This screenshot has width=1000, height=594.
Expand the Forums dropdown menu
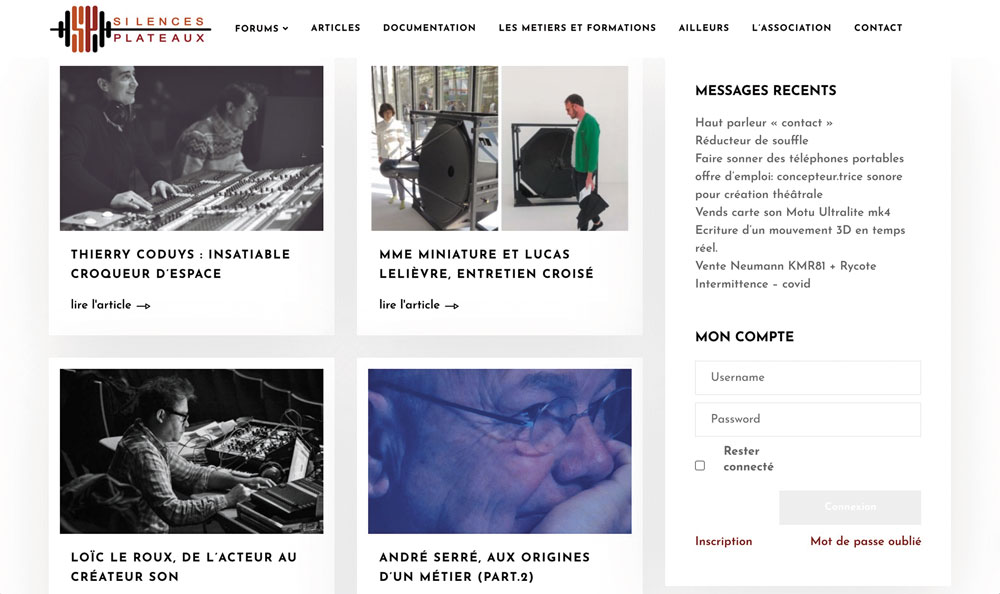[261, 28]
